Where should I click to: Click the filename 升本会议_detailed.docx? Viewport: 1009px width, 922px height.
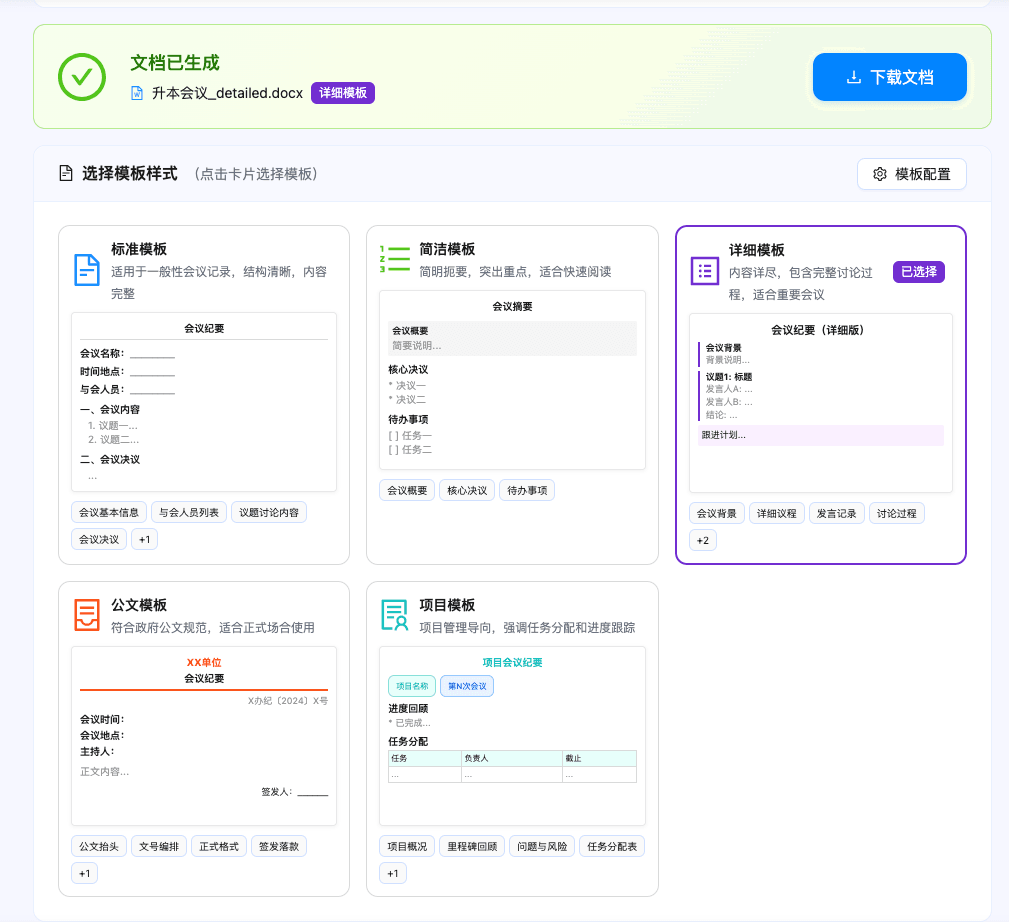coord(227,93)
